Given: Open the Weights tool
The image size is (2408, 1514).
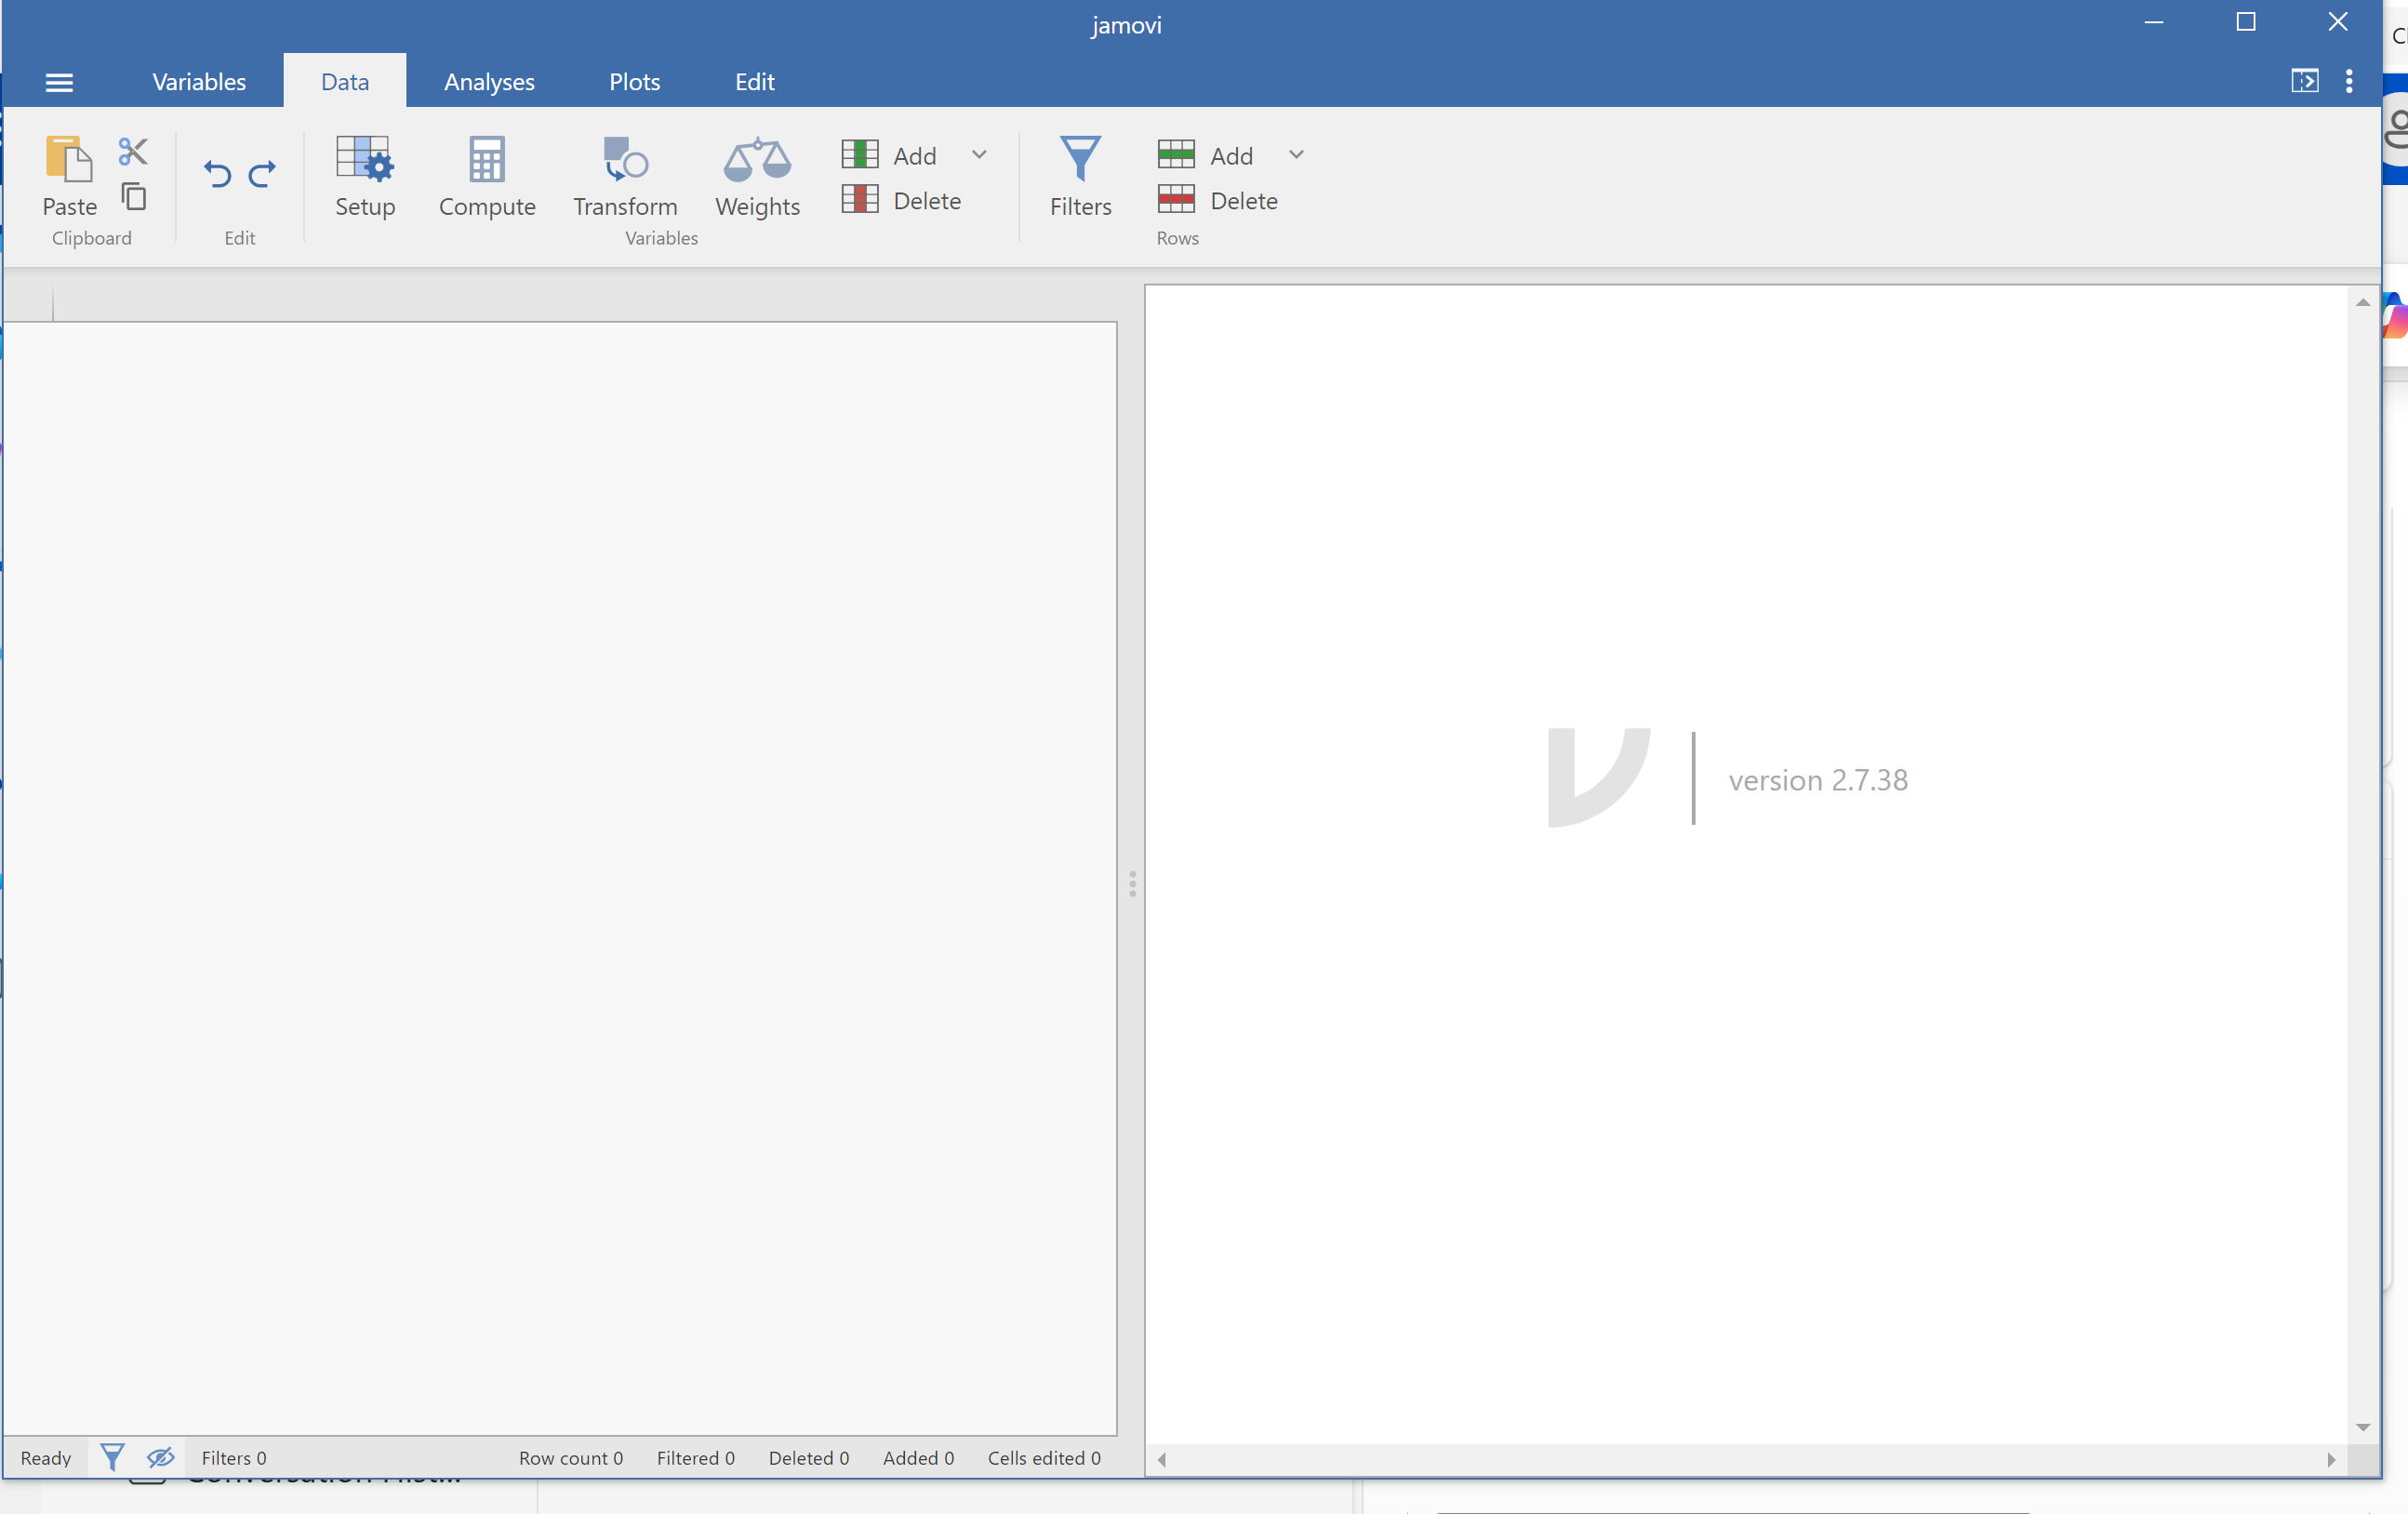Looking at the screenshot, I should [757, 177].
